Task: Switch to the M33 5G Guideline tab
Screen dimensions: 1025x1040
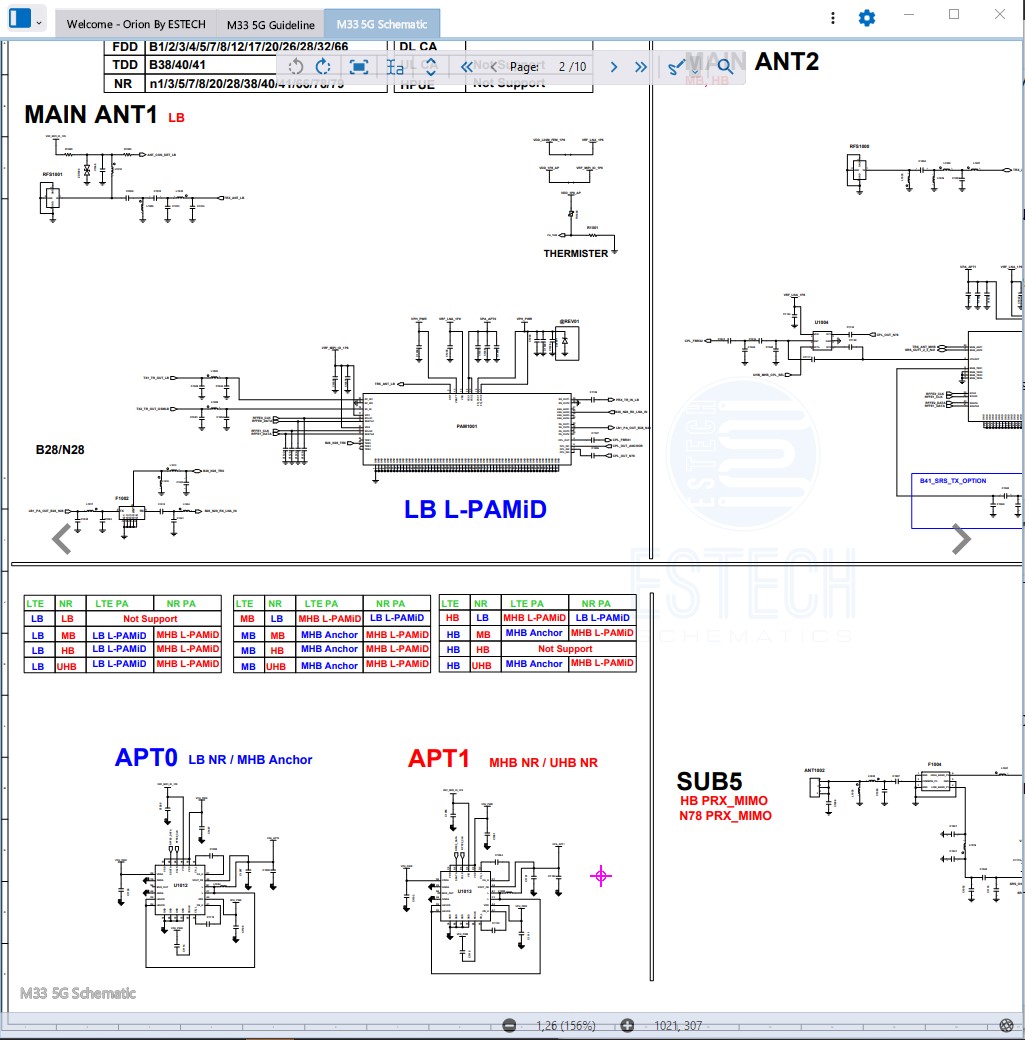Action: coord(270,25)
